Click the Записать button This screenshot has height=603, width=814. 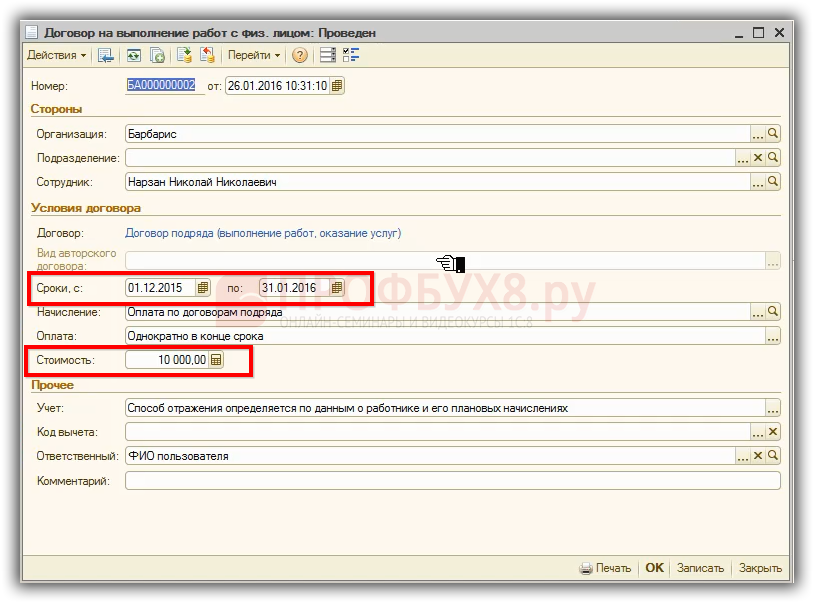700,568
